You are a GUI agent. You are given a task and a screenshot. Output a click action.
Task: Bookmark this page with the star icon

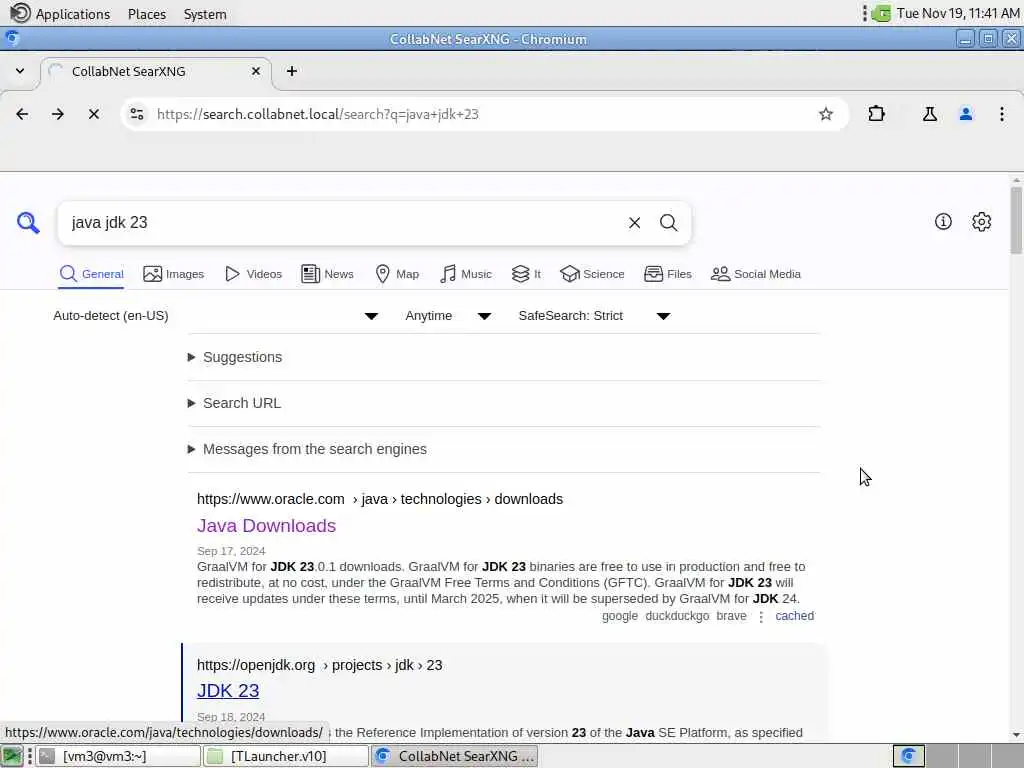click(x=825, y=114)
